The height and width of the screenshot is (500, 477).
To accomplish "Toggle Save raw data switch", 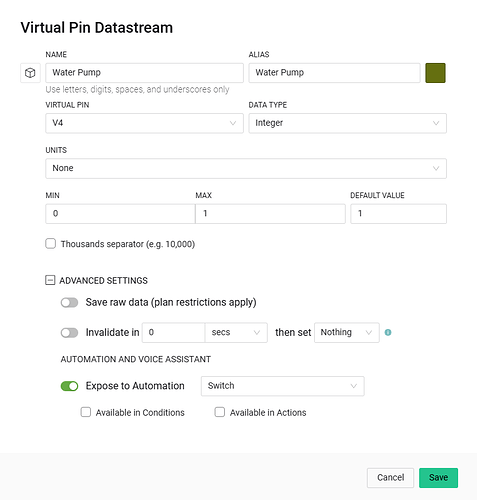I will pyautogui.click(x=69, y=302).
